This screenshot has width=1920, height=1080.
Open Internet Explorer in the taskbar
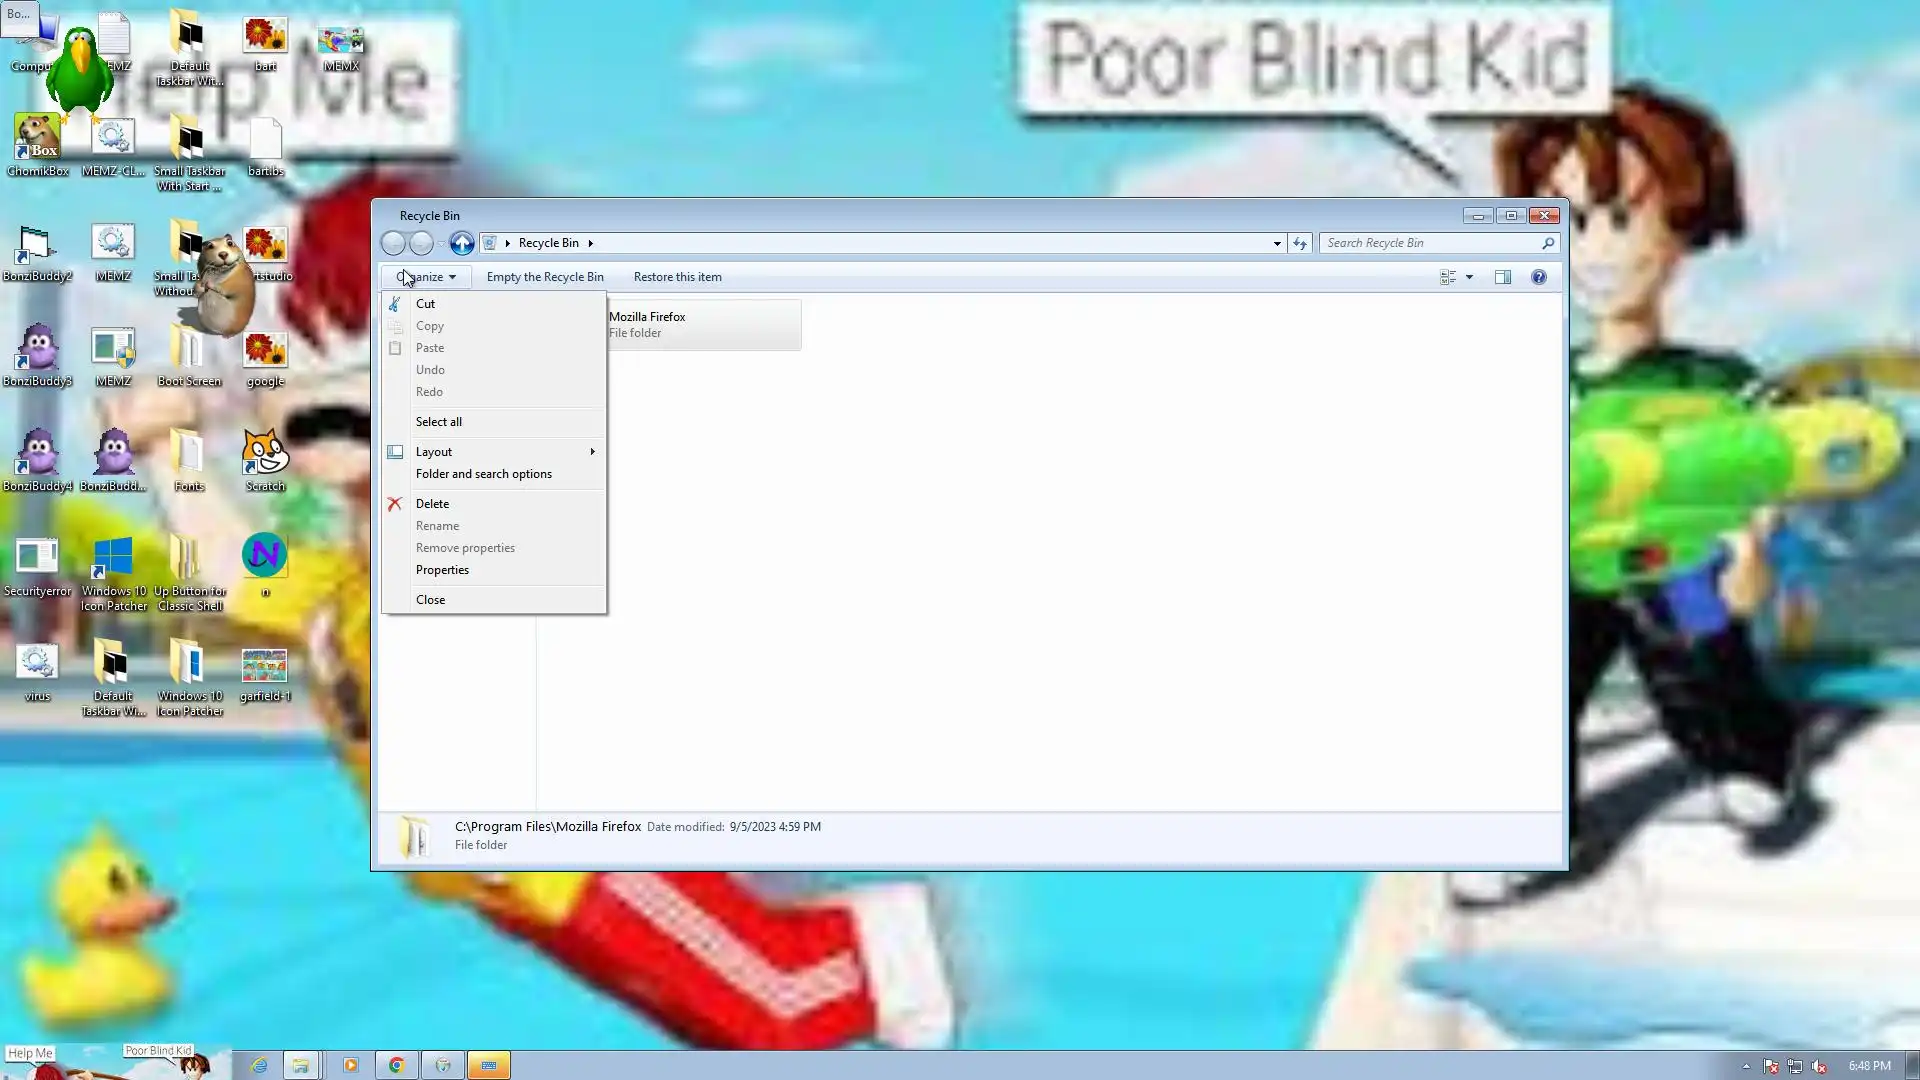coord(259,1065)
